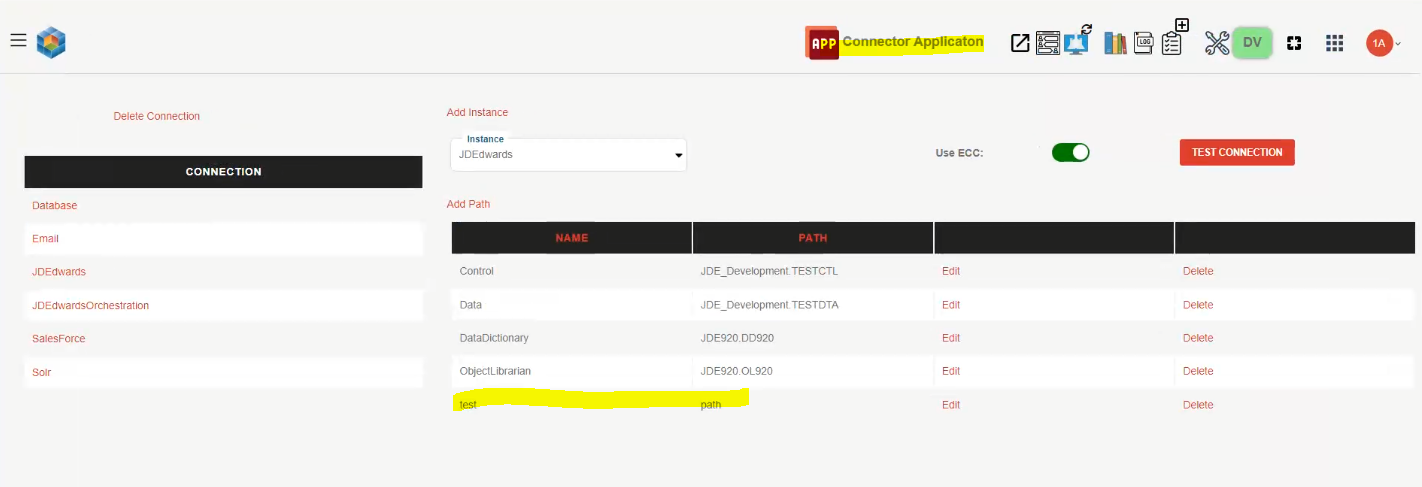Screen dimensions: 1422x487
Task: Open the Instance dropdown
Action: (x=568, y=155)
